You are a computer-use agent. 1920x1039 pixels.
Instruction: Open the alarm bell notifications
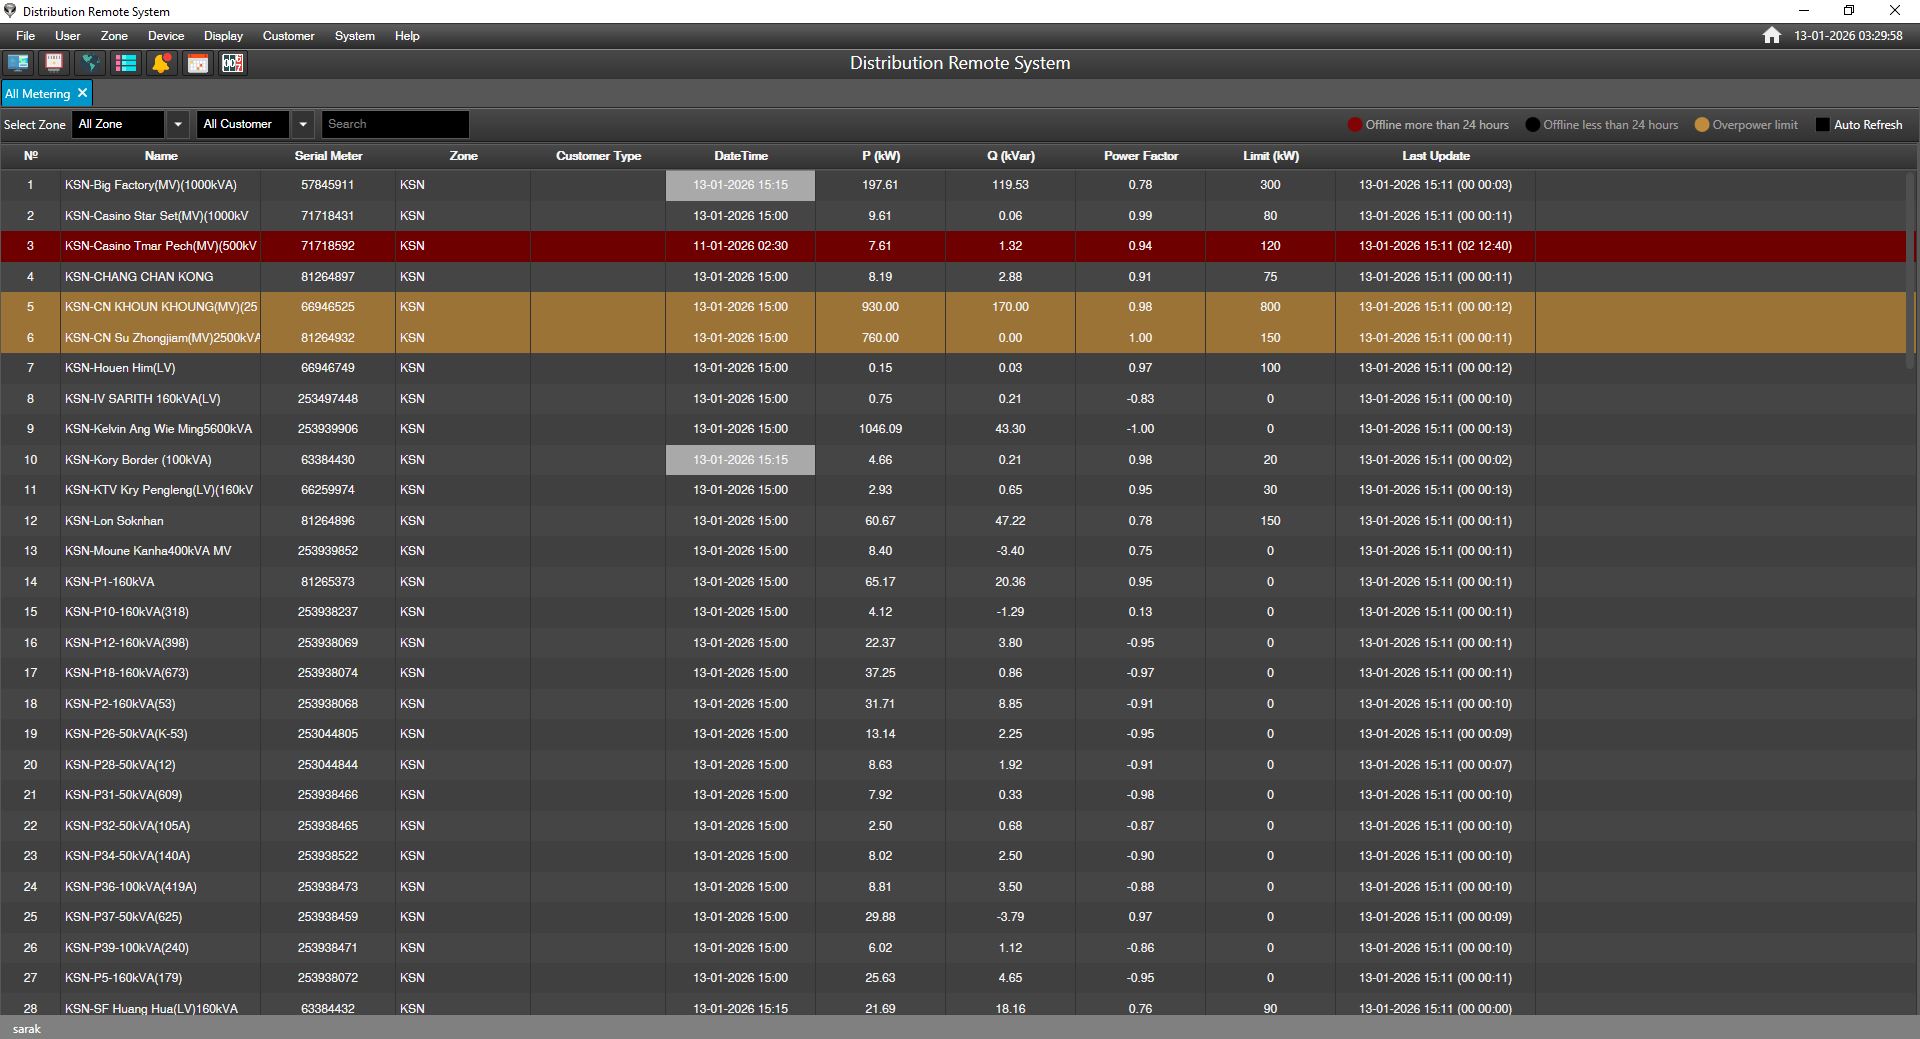(x=161, y=63)
